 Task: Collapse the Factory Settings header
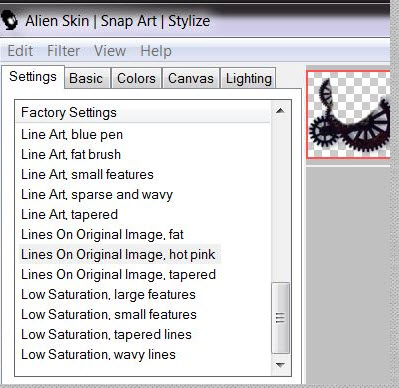click(143, 112)
